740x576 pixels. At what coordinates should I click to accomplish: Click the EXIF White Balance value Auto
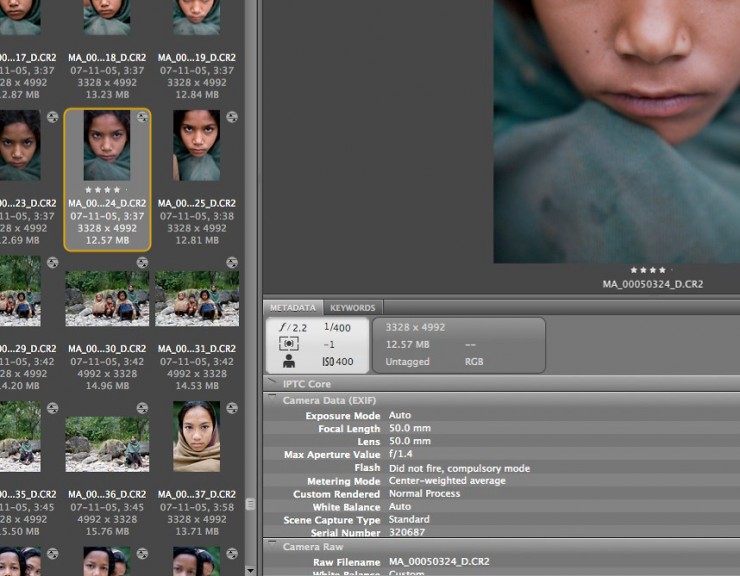[400, 507]
